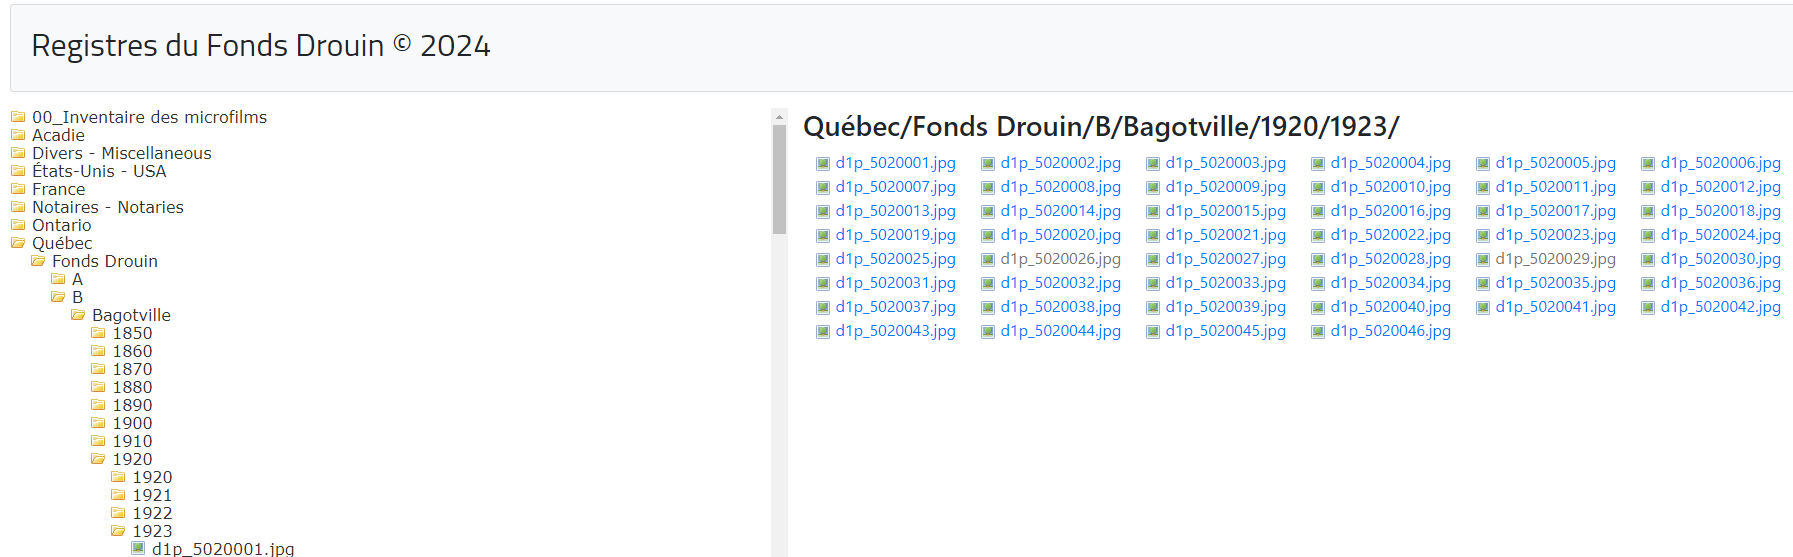Click the folder icon beside year 1921
This screenshot has height=557, width=1793.
[x=118, y=495]
